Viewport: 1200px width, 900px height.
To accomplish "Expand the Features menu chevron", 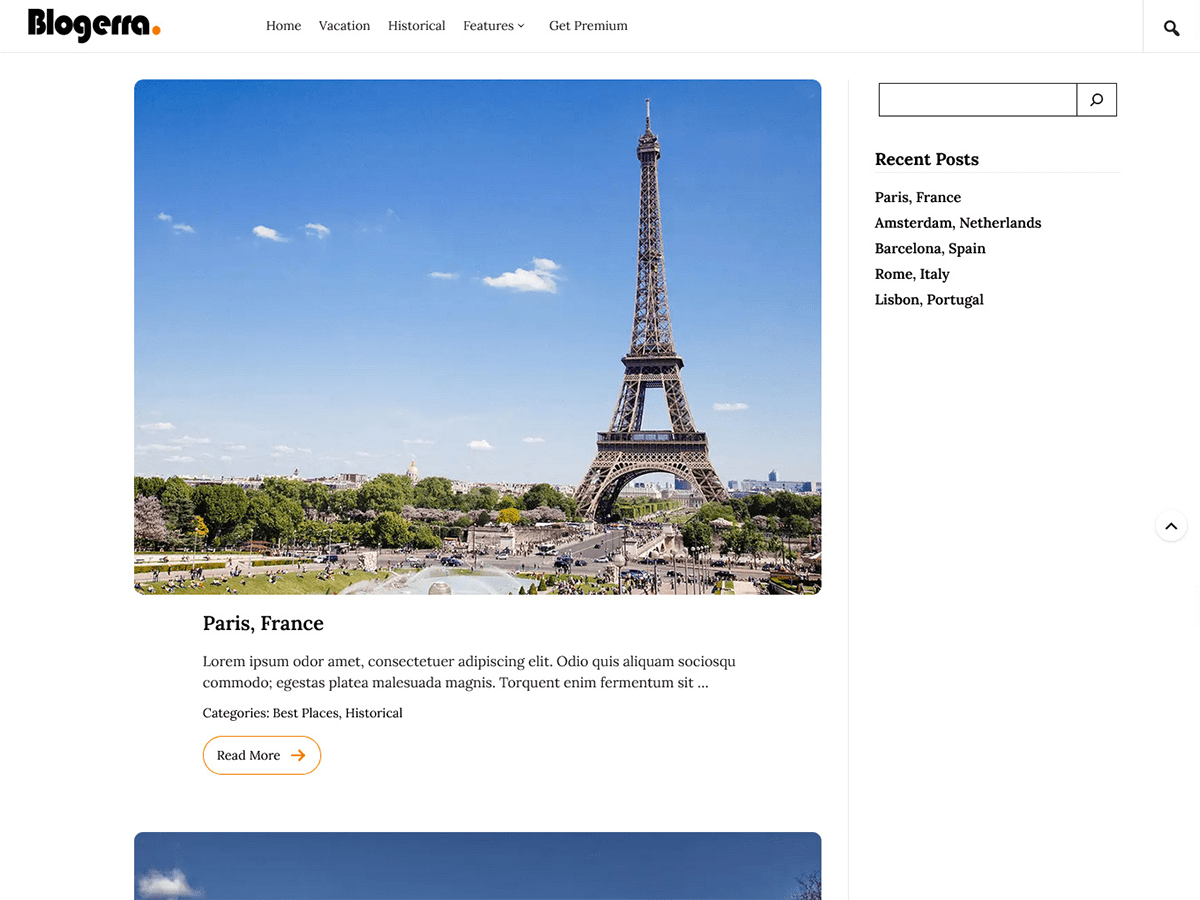I will click(521, 26).
